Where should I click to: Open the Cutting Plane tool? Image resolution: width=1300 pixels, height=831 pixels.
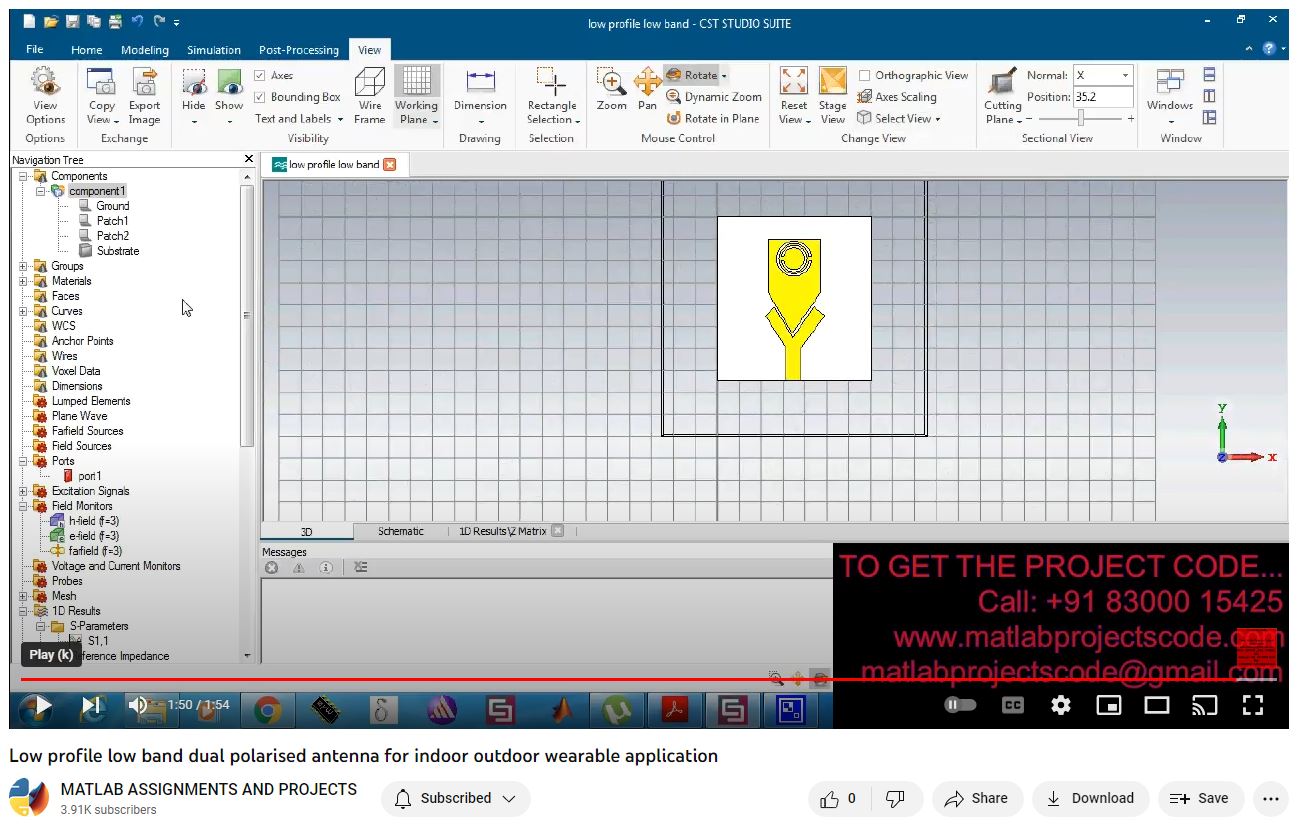click(x=1002, y=85)
